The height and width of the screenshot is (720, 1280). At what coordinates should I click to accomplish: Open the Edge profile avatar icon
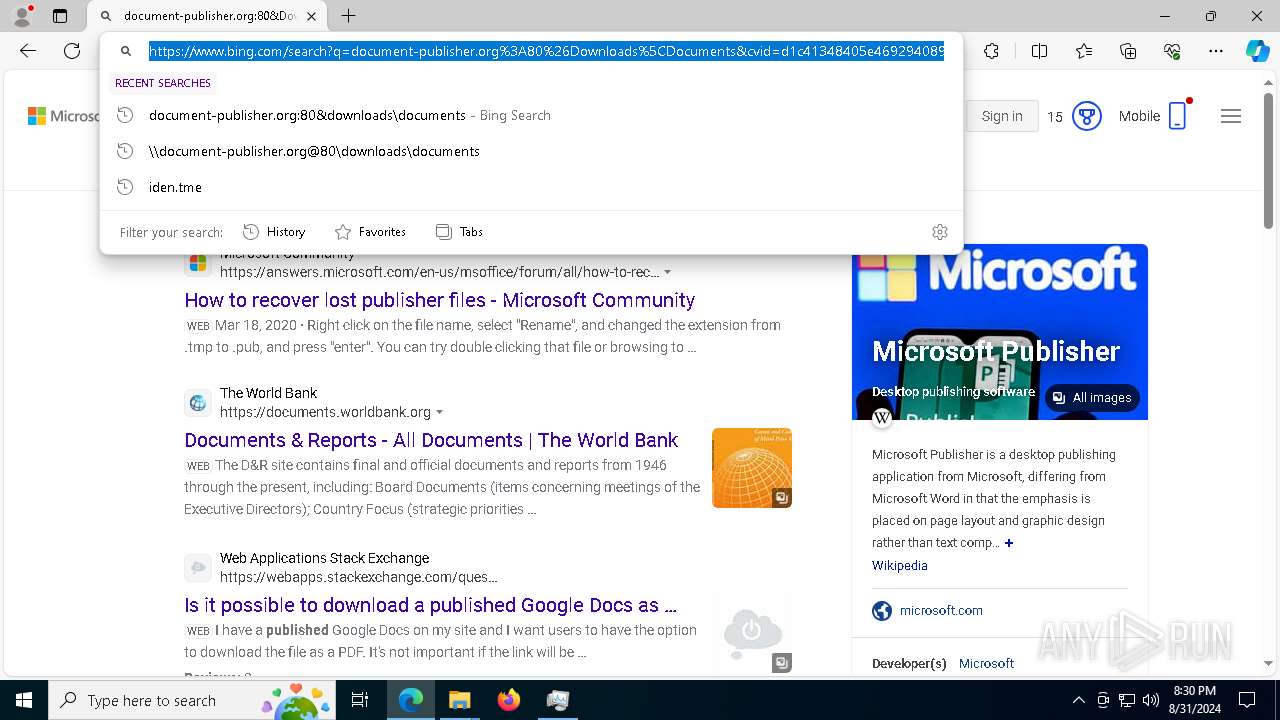click(x=22, y=16)
